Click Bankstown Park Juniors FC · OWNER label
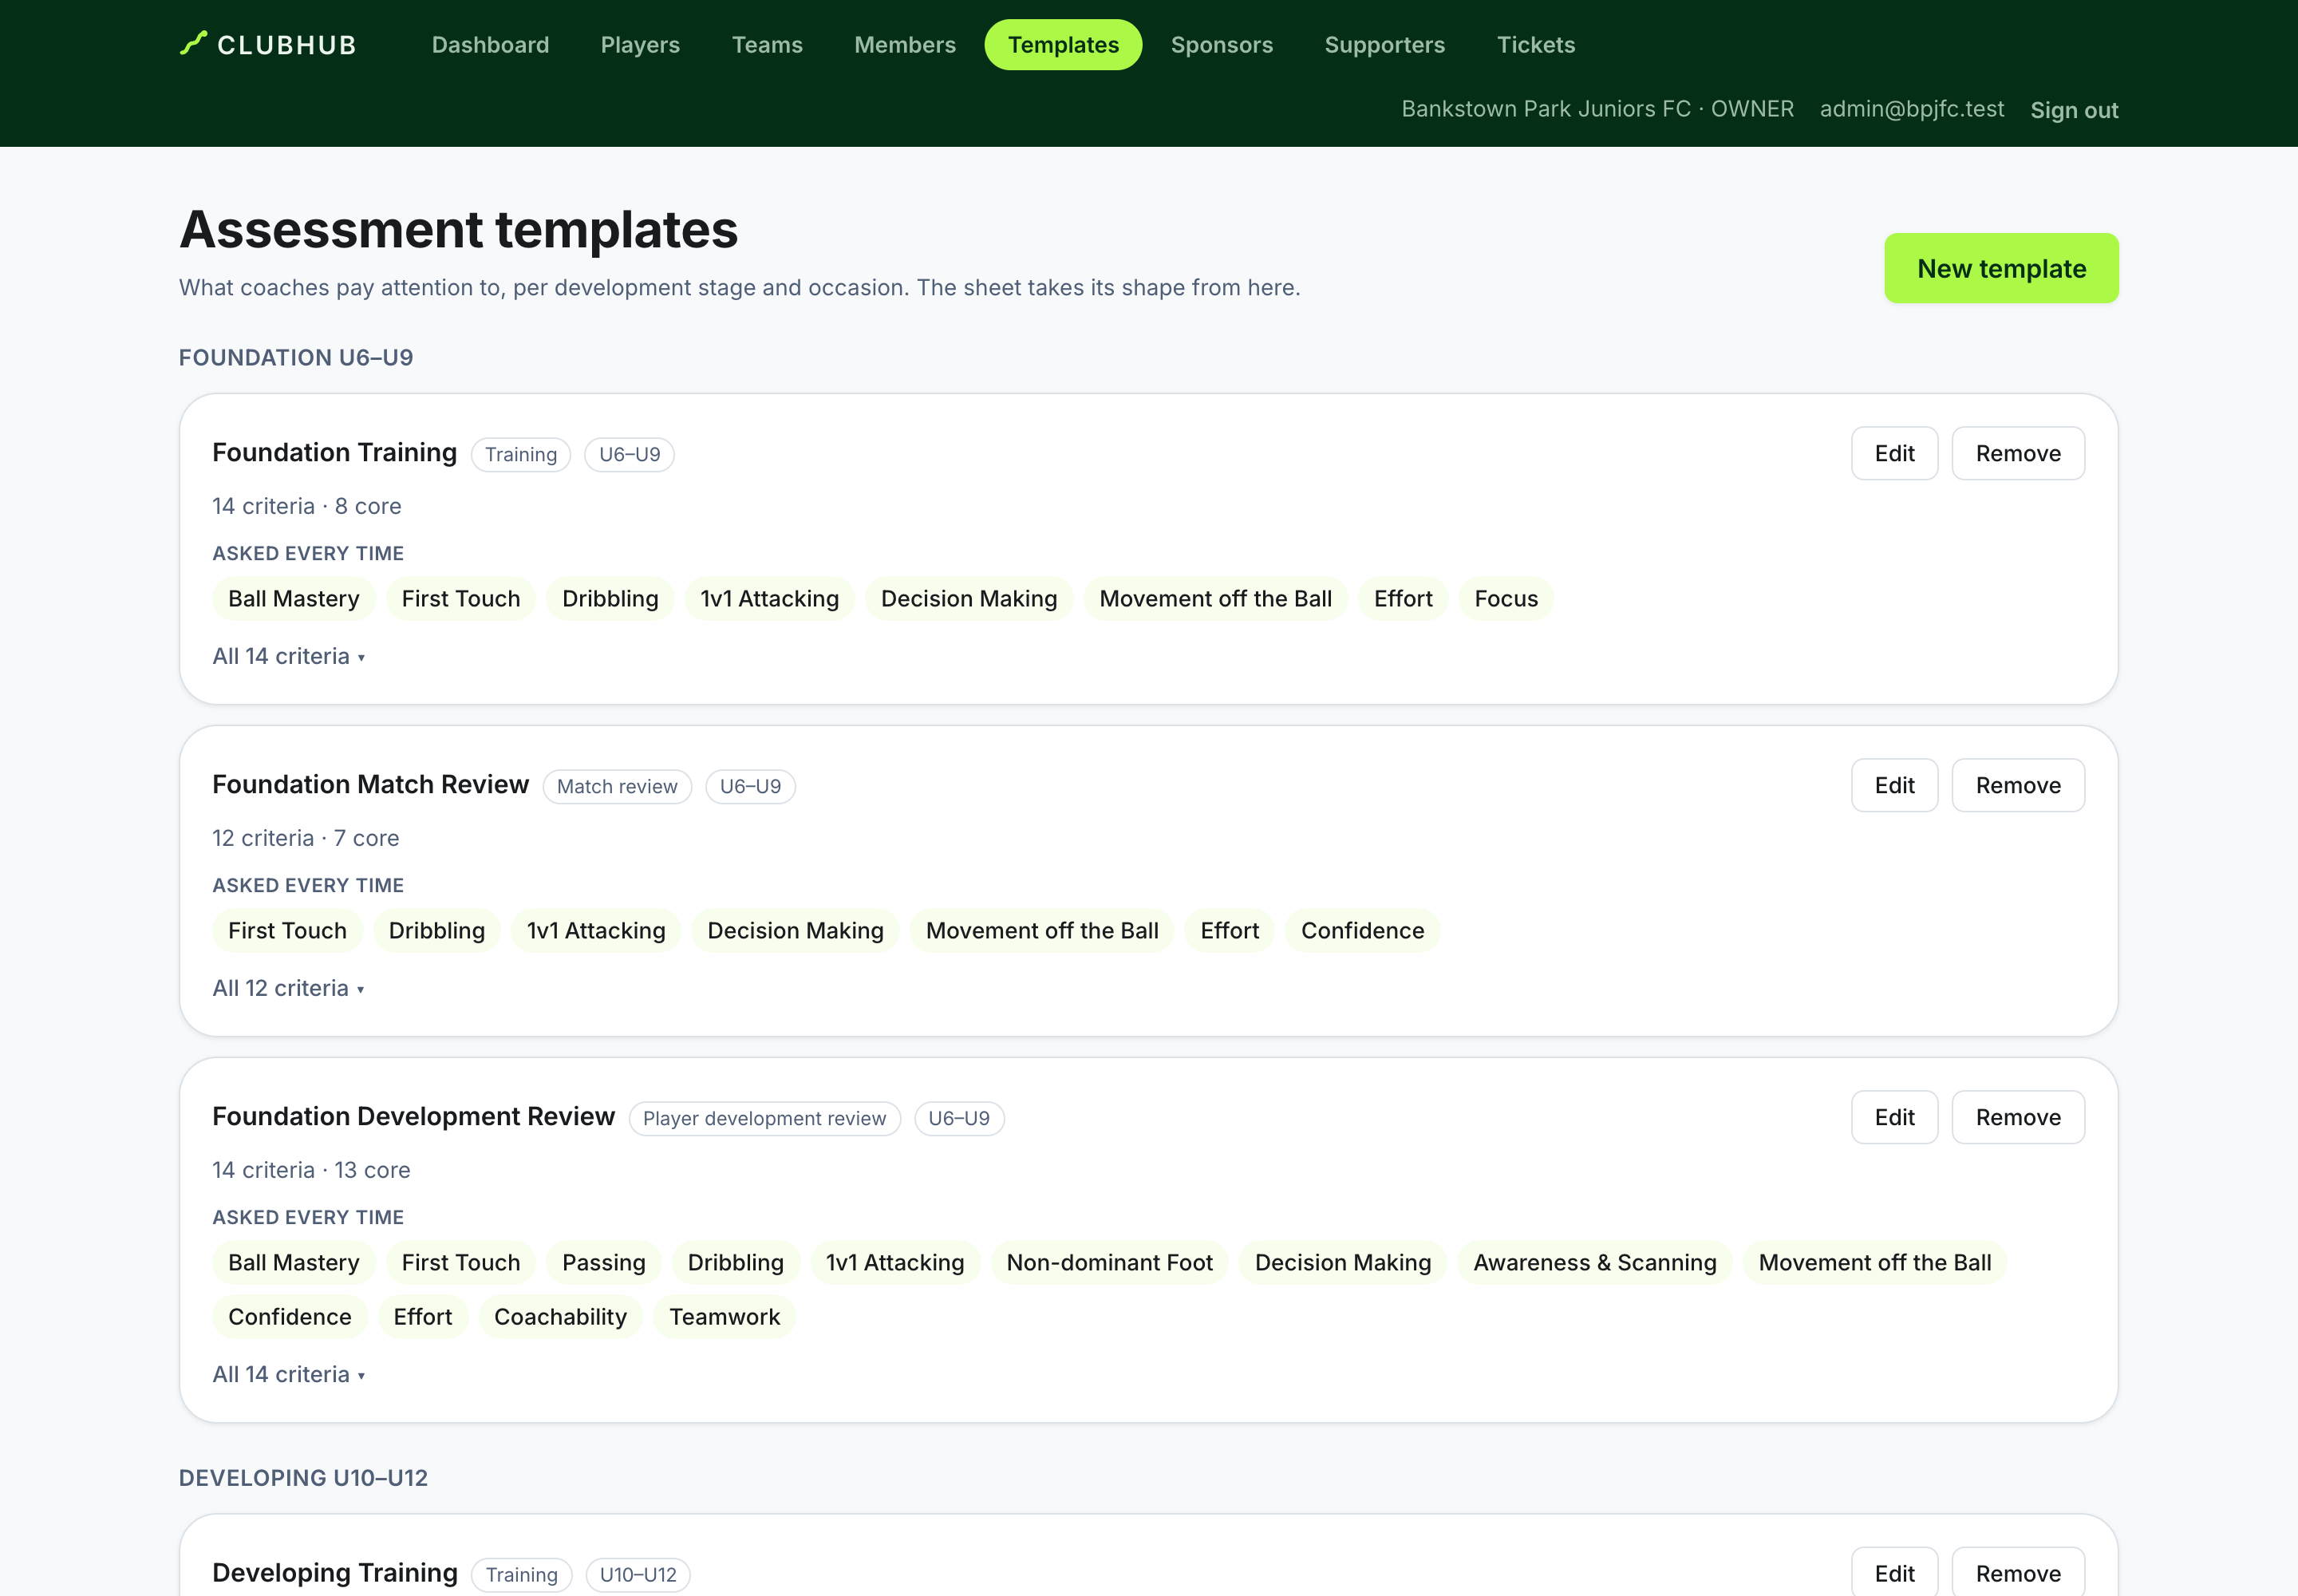 click(x=1597, y=109)
